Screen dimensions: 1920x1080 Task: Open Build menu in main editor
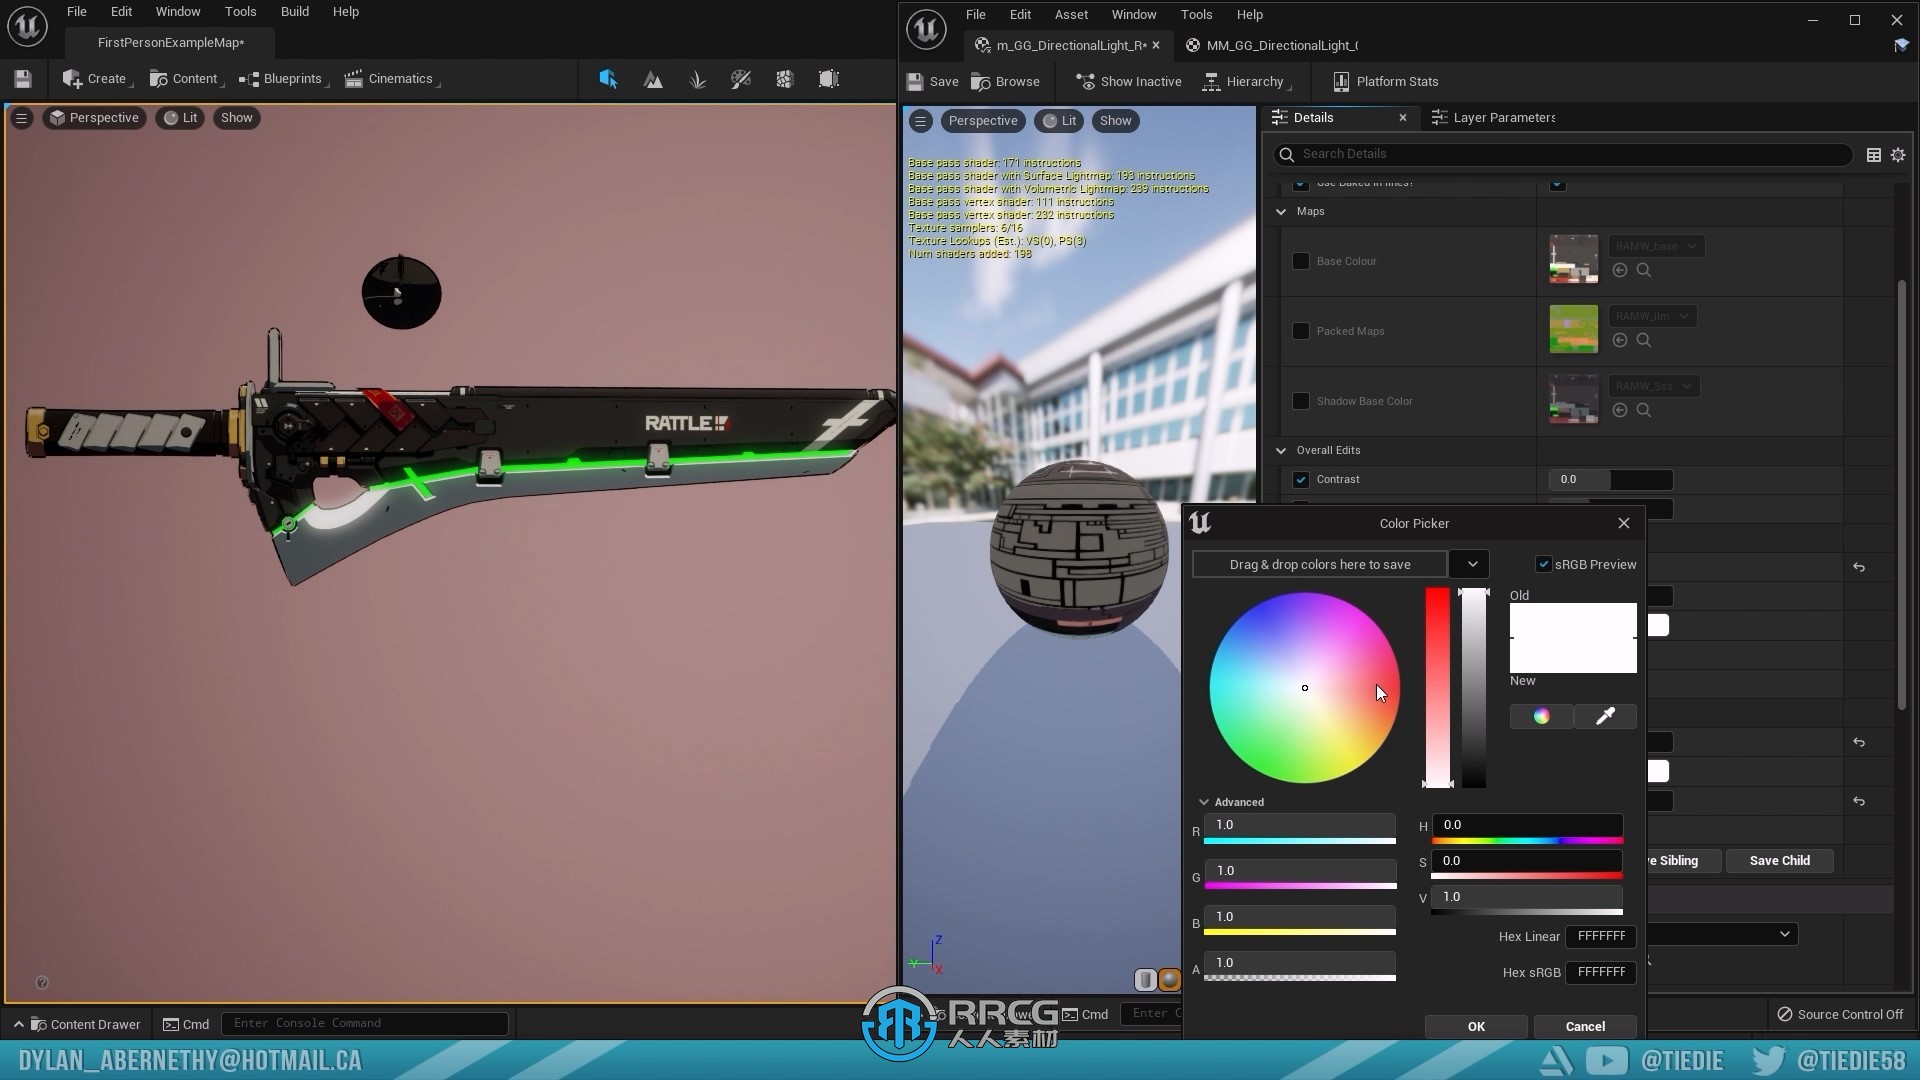(x=294, y=12)
